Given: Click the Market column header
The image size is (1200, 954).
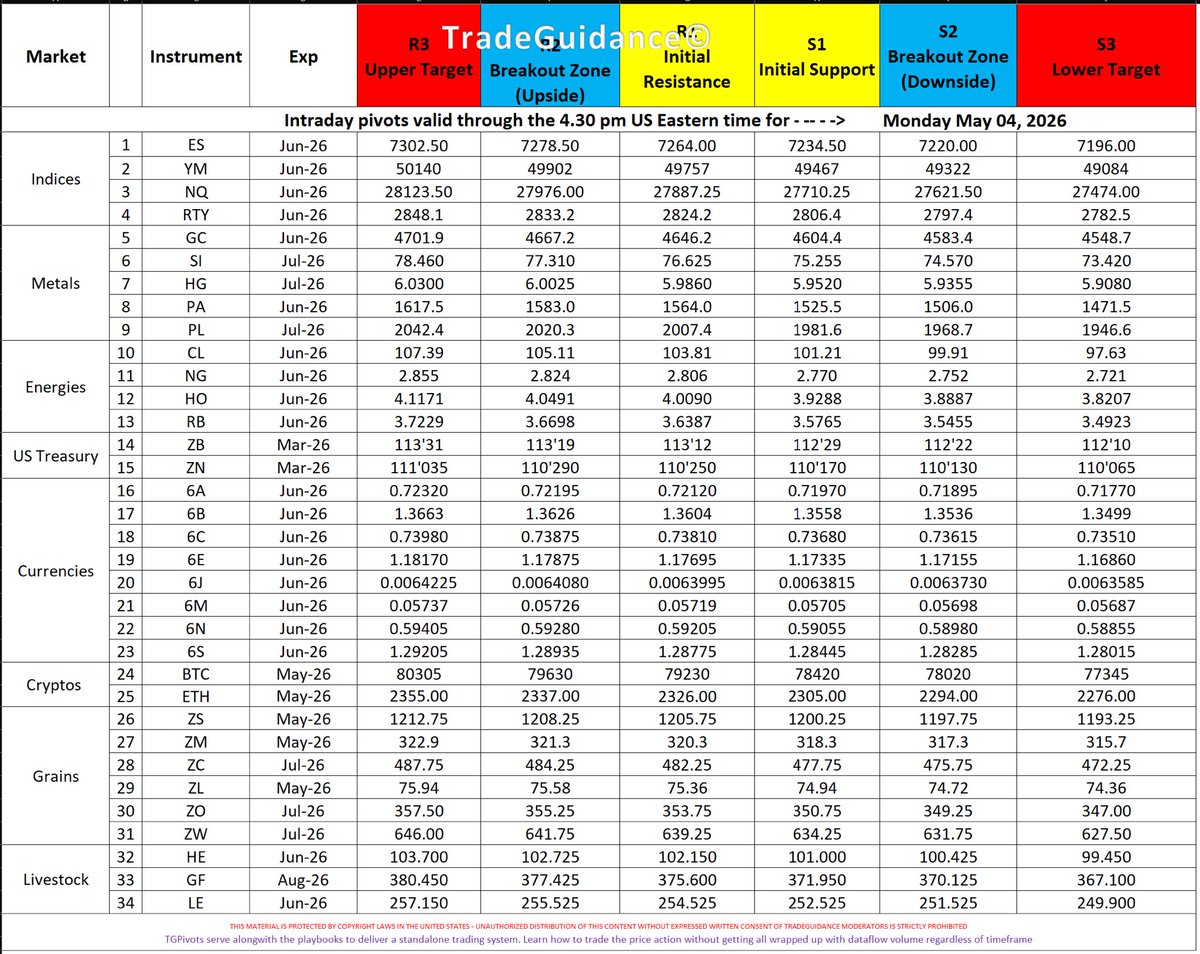Looking at the screenshot, I should pos(54,56).
